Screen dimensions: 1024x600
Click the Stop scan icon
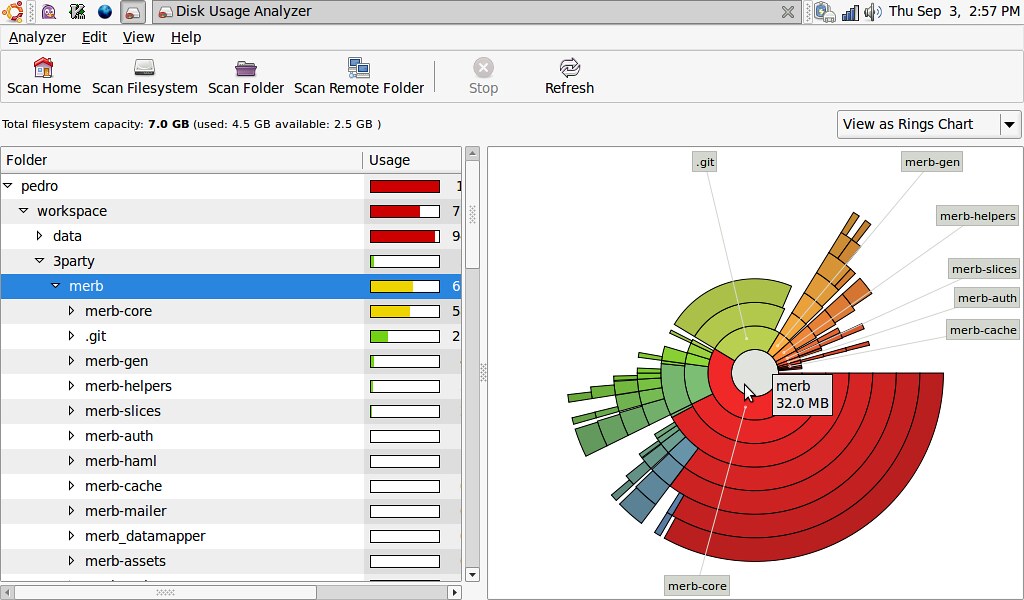[x=483, y=67]
